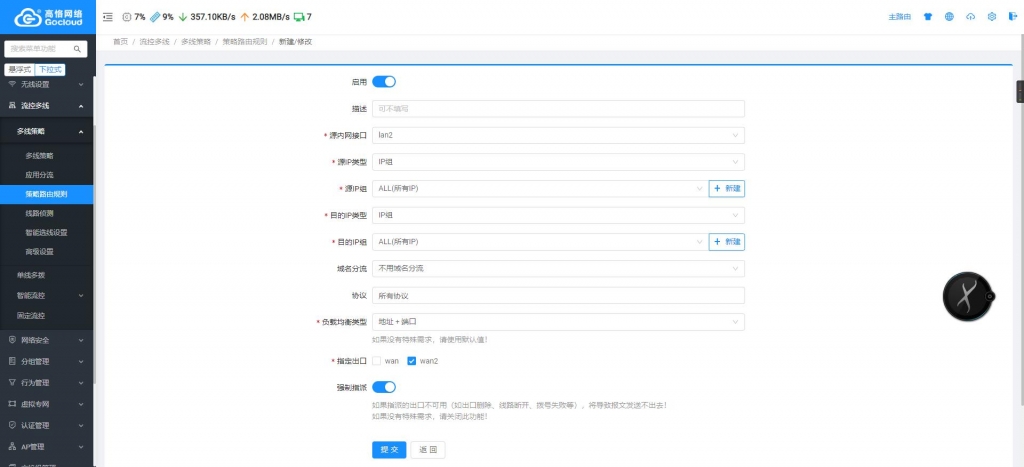Click the logout door icon
Image resolution: width=1024 pixels, height=467 pixels.
1011,17
